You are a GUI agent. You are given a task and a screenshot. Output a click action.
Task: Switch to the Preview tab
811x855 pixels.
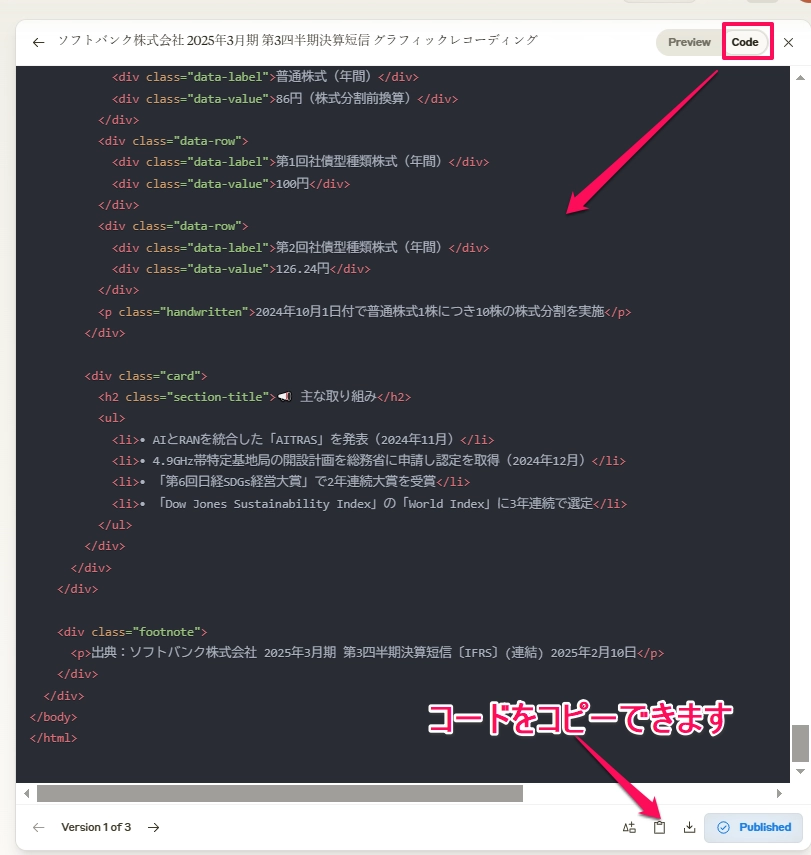pyautogui.click(x=689, y=42)
